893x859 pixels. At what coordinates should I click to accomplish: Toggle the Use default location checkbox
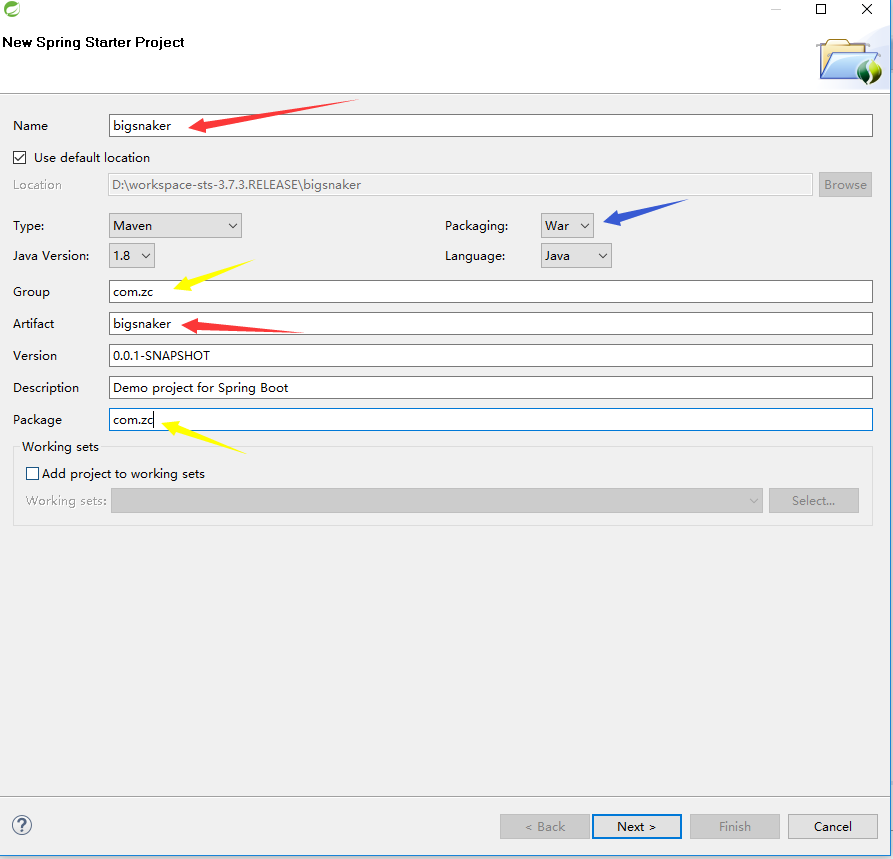(19, 157)
